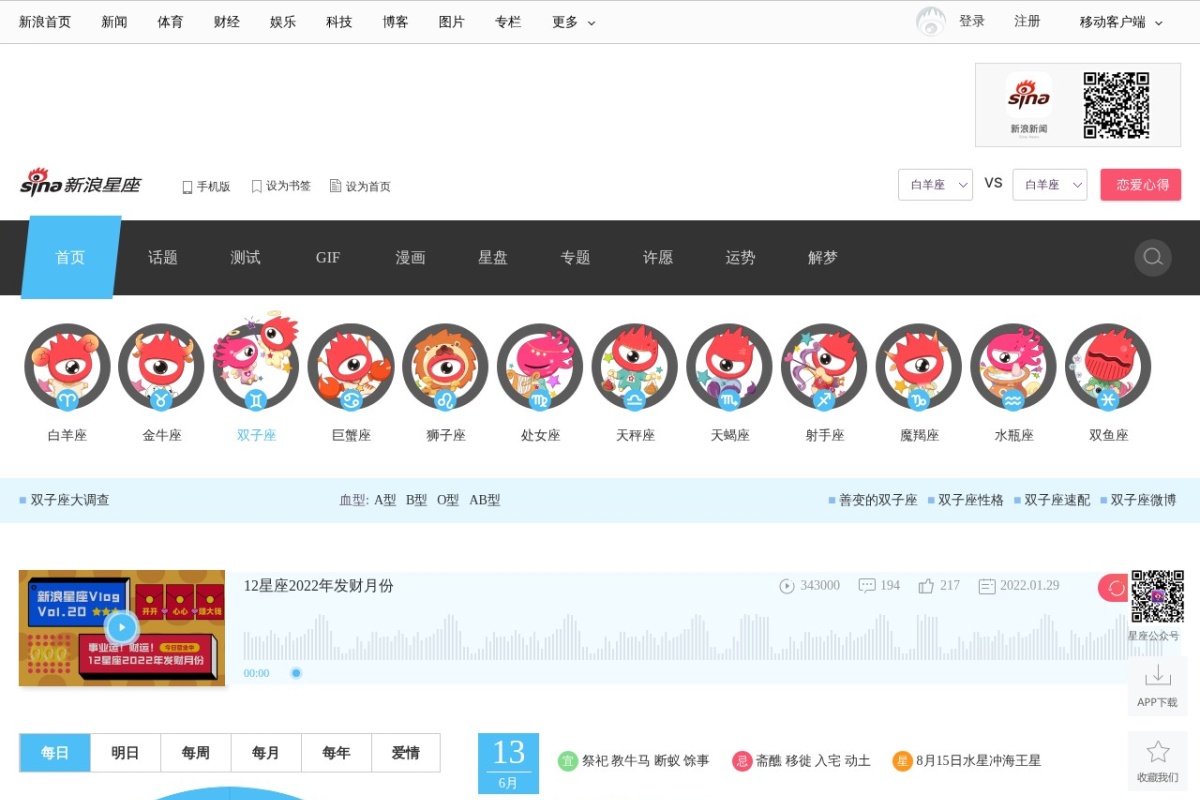The height and width of the screenshot is (800, 1200).
Task: Open the 解梦 nav tab
Action: [823, 257]
